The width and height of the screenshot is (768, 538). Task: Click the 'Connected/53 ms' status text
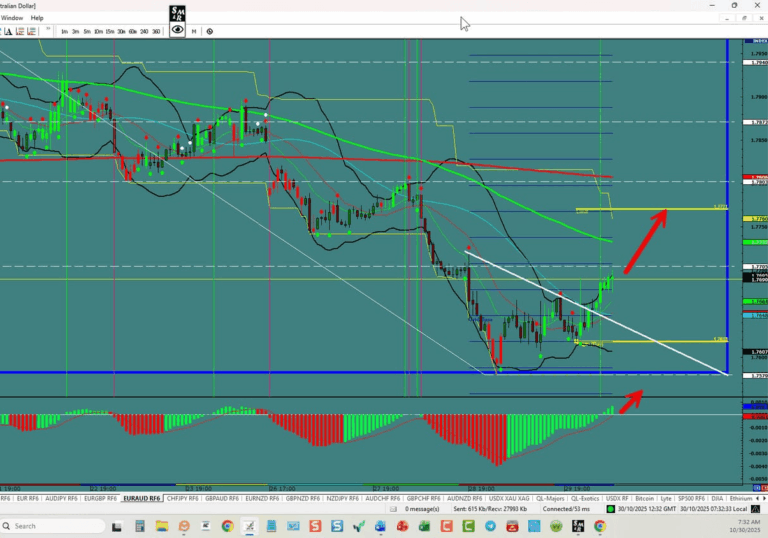[566, 509]
